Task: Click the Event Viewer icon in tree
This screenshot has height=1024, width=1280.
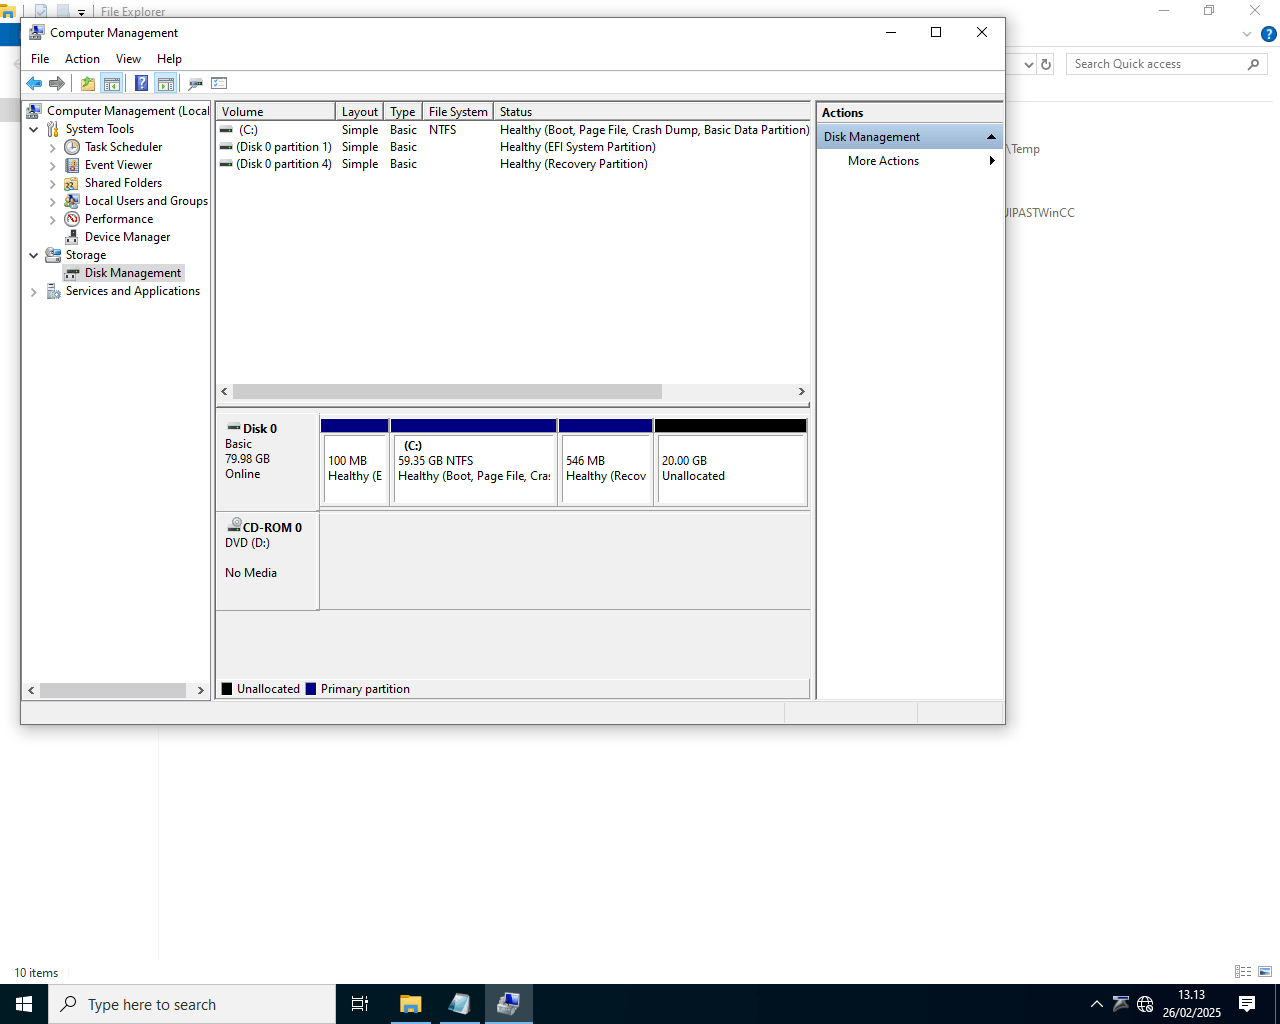Action: (72, 165)
